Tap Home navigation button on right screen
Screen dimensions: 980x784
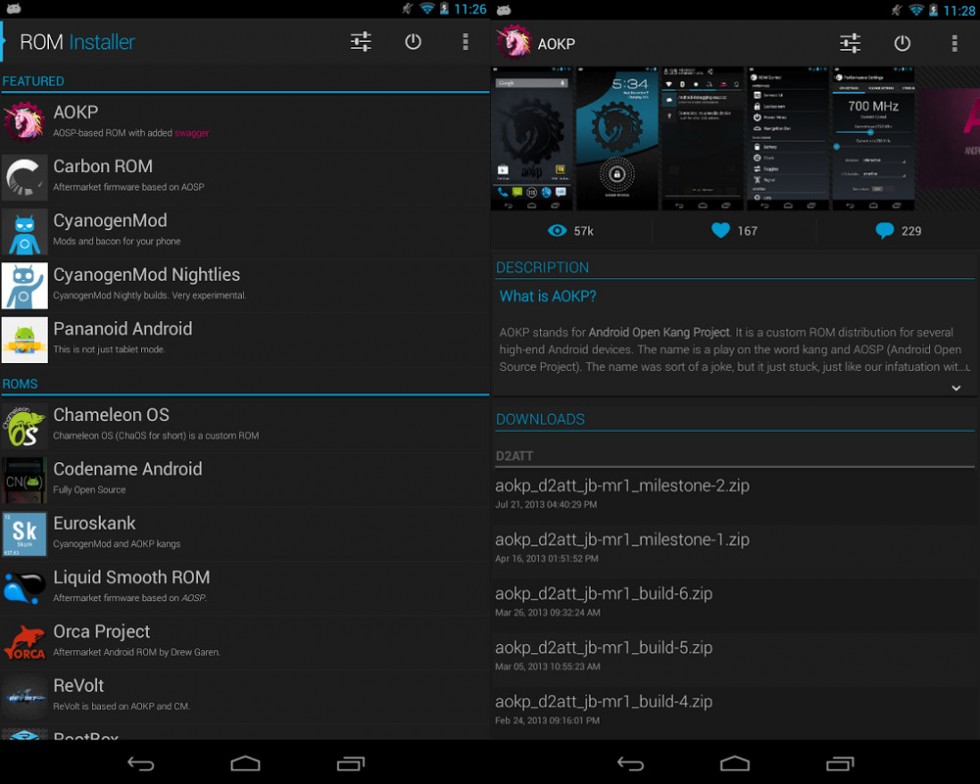[x=734, y=763]
